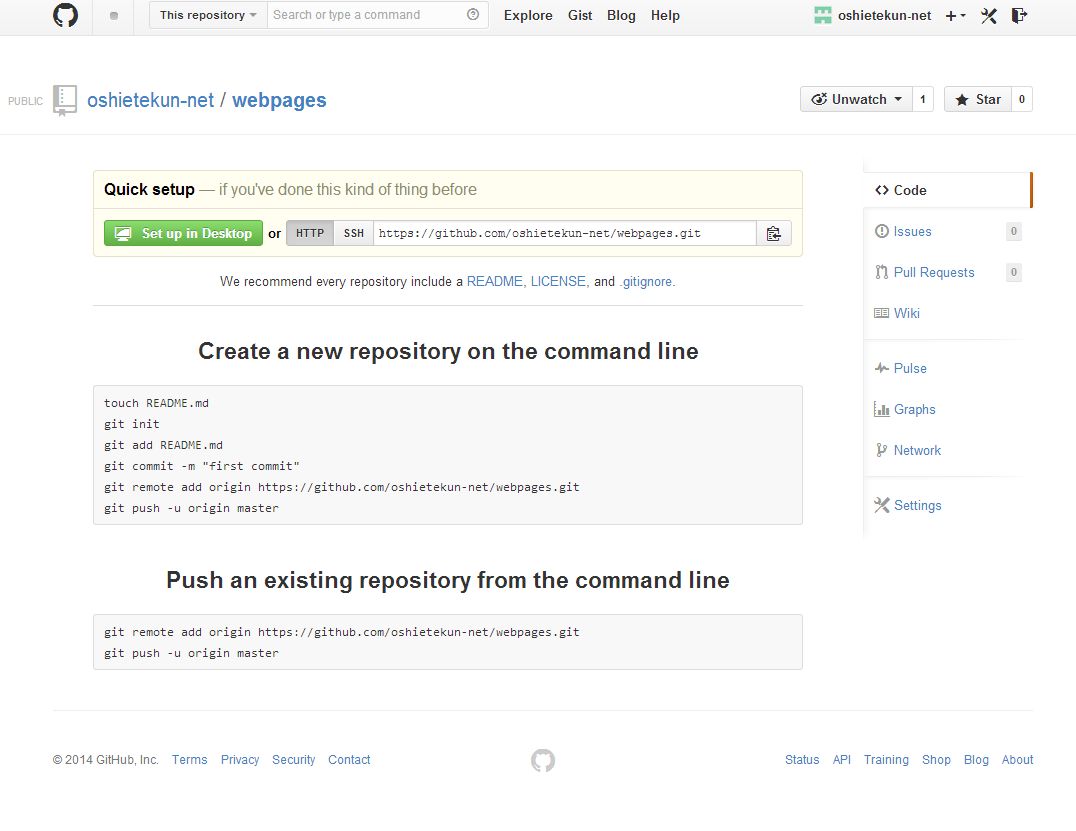Image resolution: width=1076 pixels, height=831 pixels.
Task: Click the Pulse waveform icon
Action: pos(881,368)
